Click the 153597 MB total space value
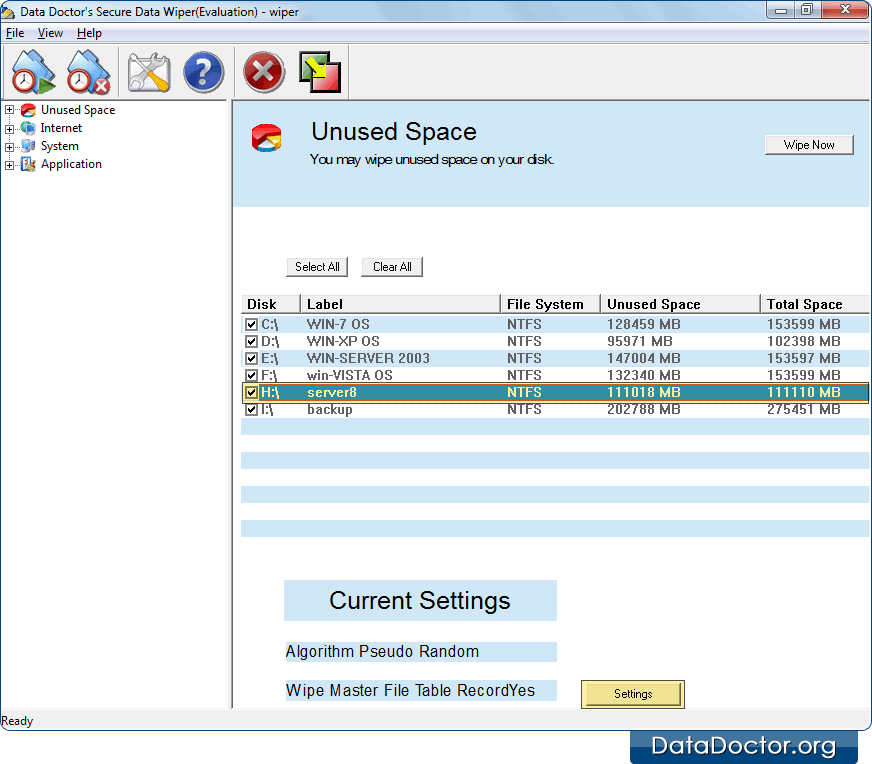872x764 pixels. [x=804, y=358]
